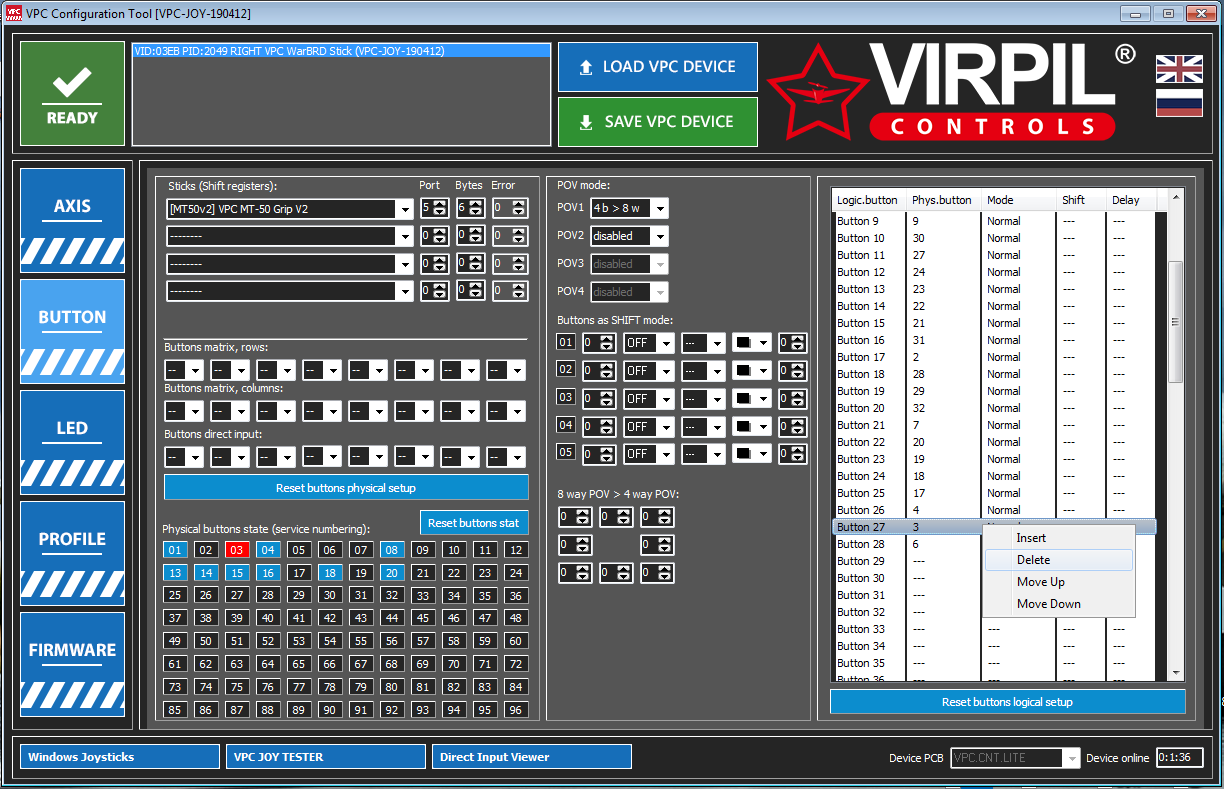Switch language with the UK flag icon
This screenshot has width=1224, height=789.
(x=1179, y=69)
